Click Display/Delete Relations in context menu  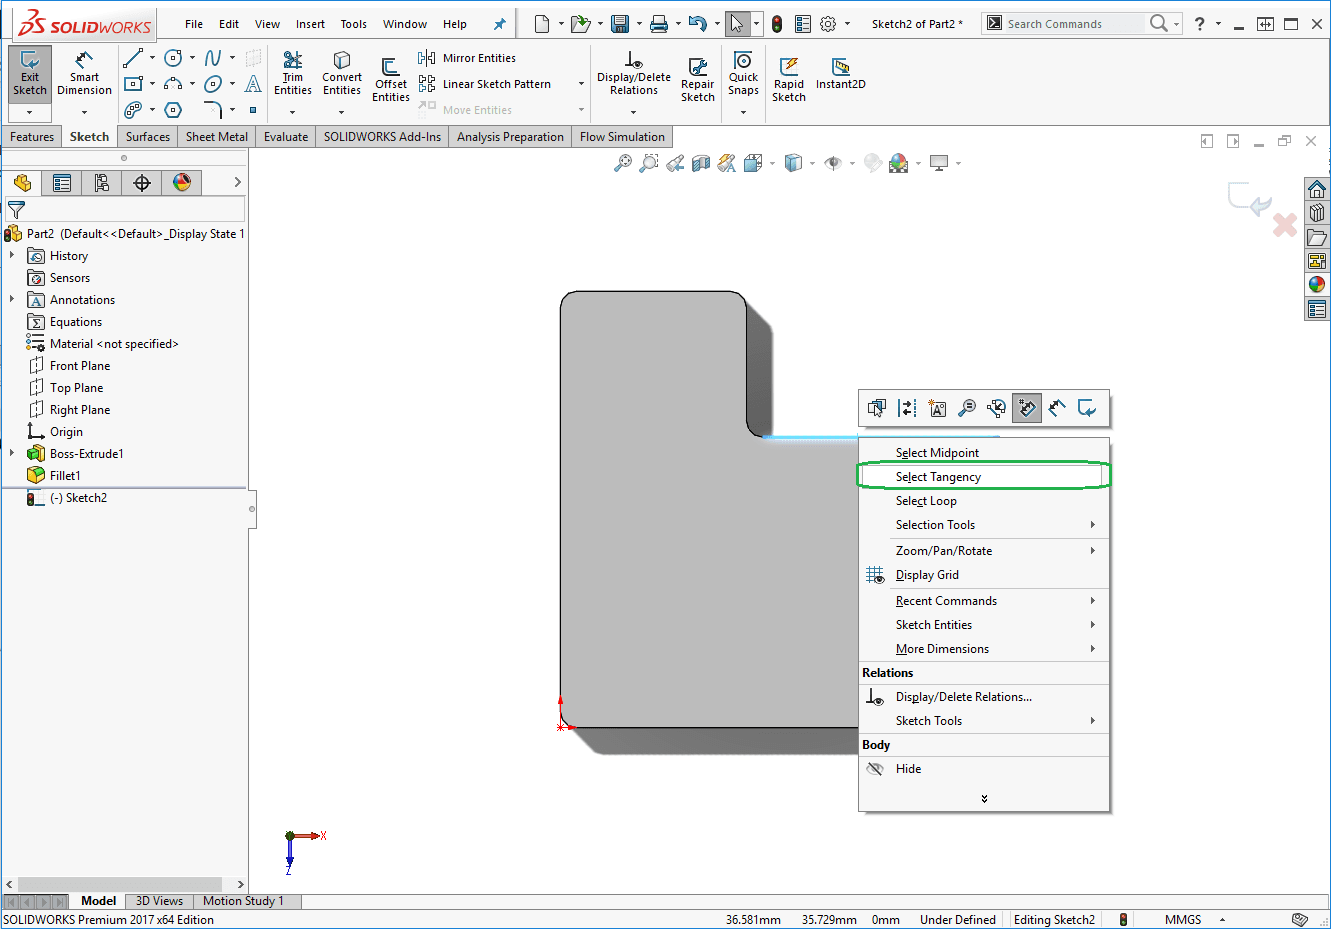tap(963, 697)
